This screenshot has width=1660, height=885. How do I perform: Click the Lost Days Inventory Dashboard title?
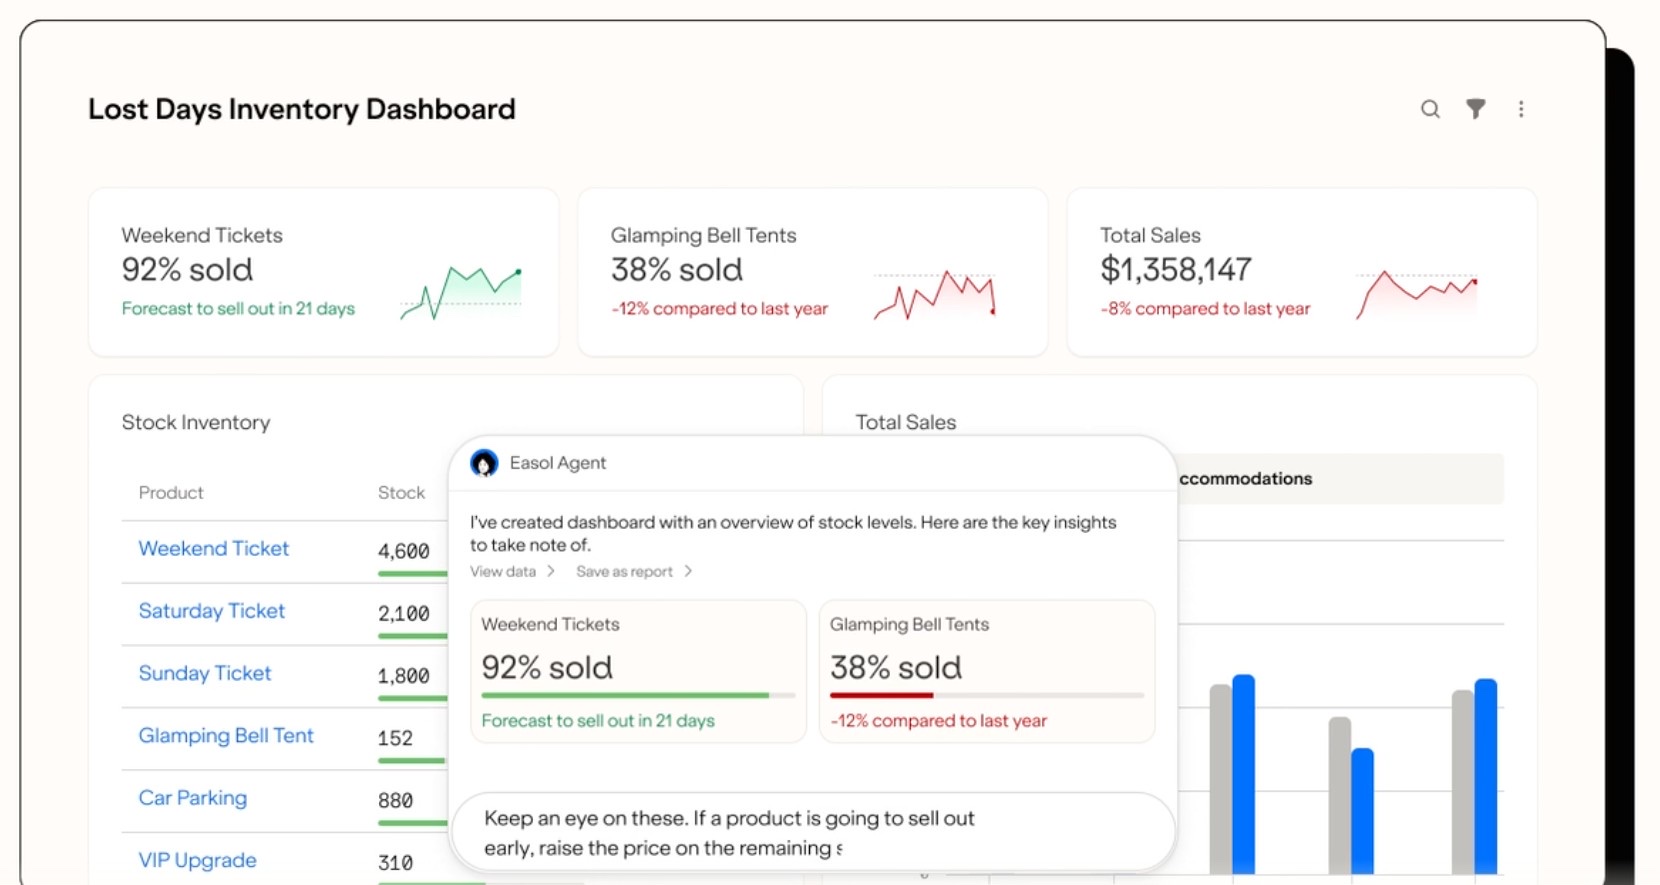tap(302, 109)
